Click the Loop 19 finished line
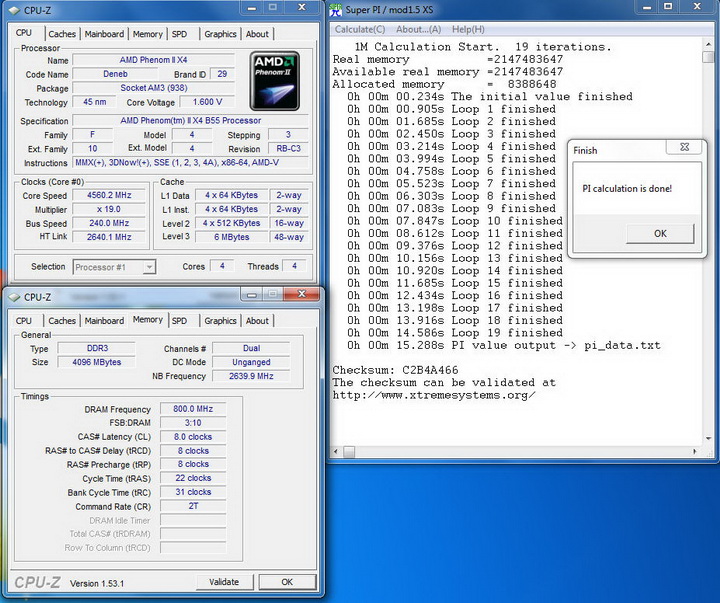The height and width of the screenshot is (603, 720). tap(455, 332)
